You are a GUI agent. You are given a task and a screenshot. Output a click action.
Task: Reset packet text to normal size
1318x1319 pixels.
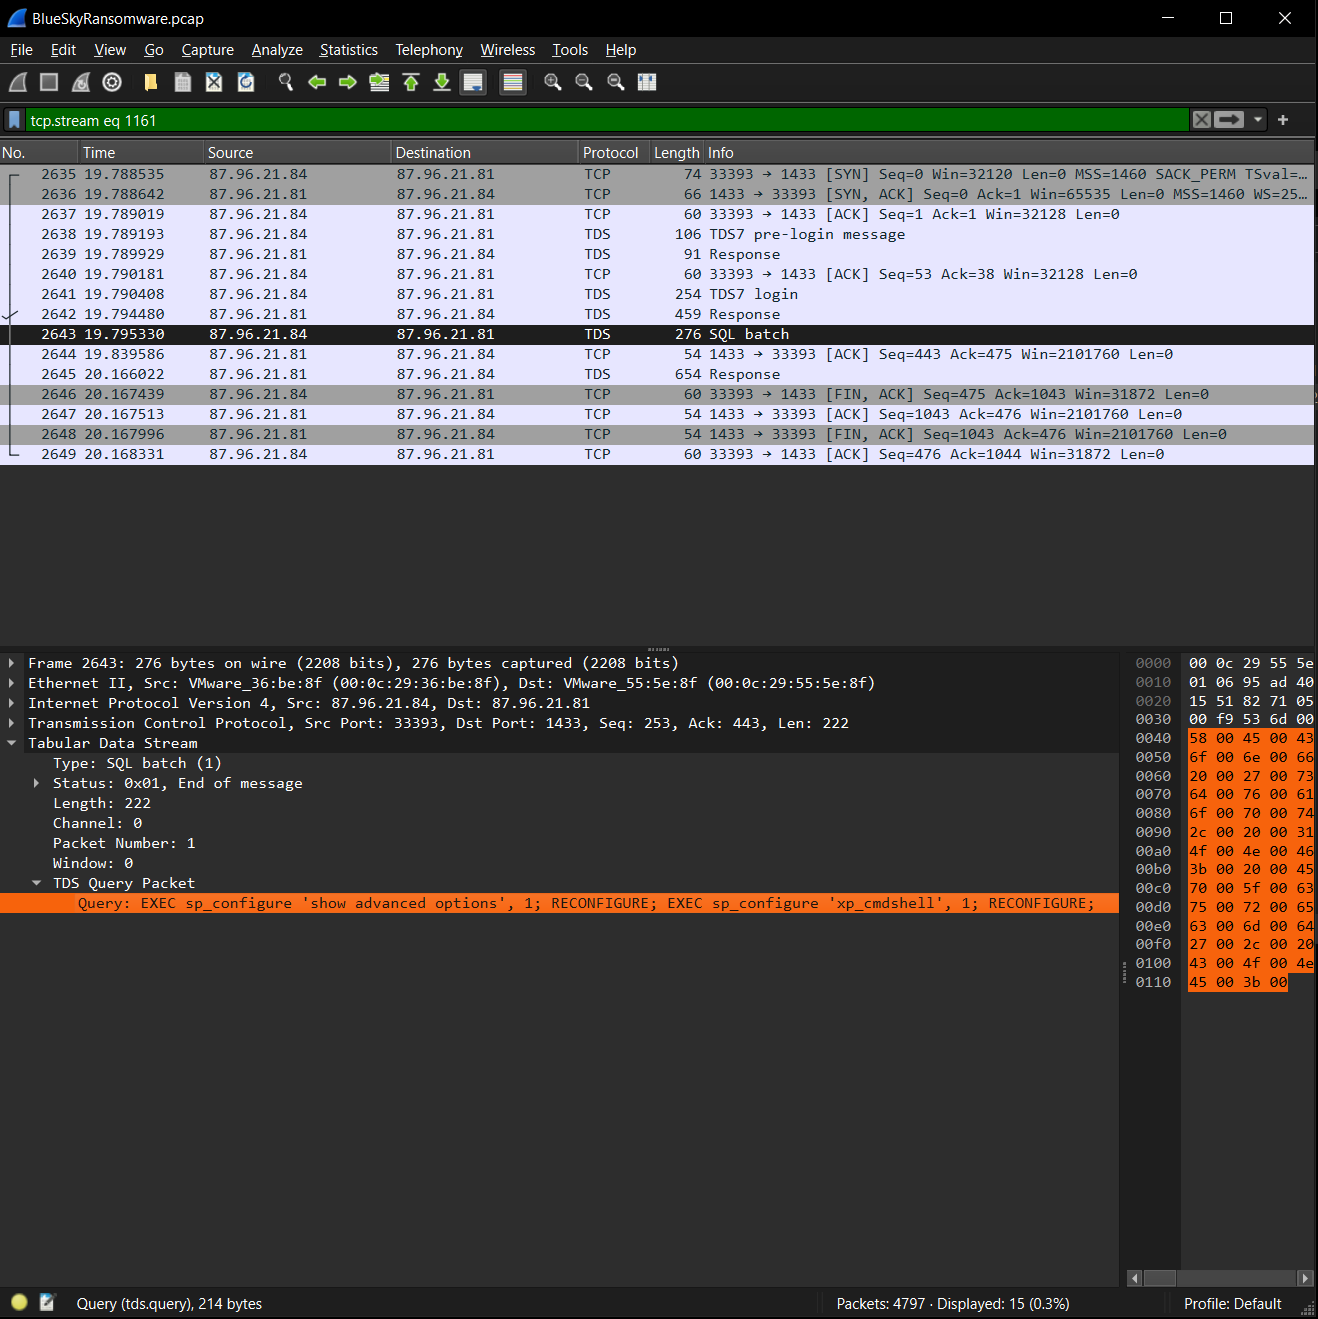(616, 82)
